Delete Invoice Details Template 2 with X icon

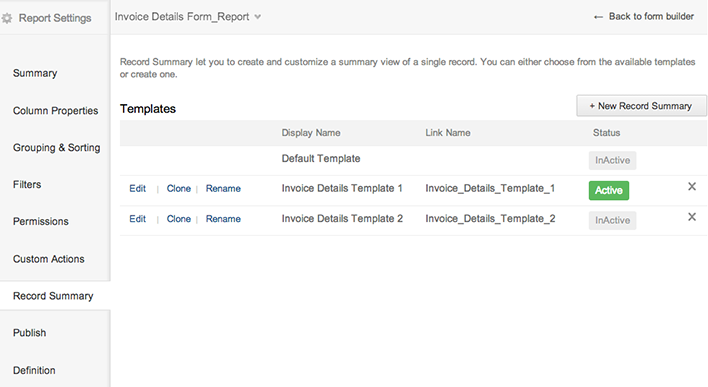pos(692,217)
